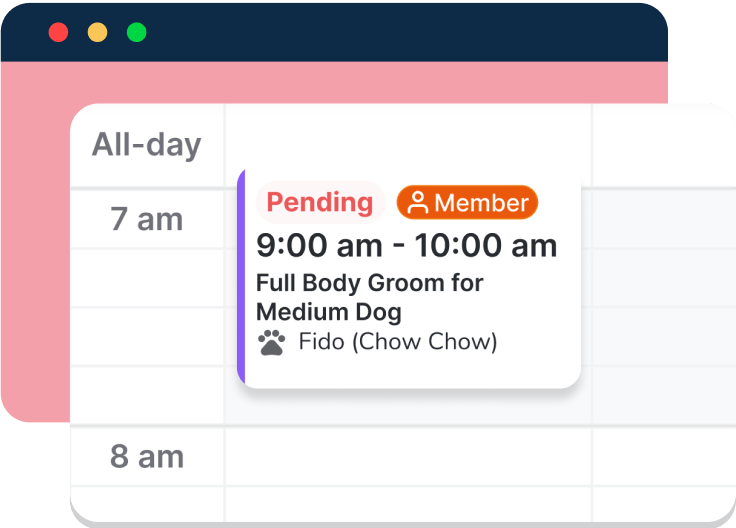Select the 9:00 am - 10:00 am time text

406,245
